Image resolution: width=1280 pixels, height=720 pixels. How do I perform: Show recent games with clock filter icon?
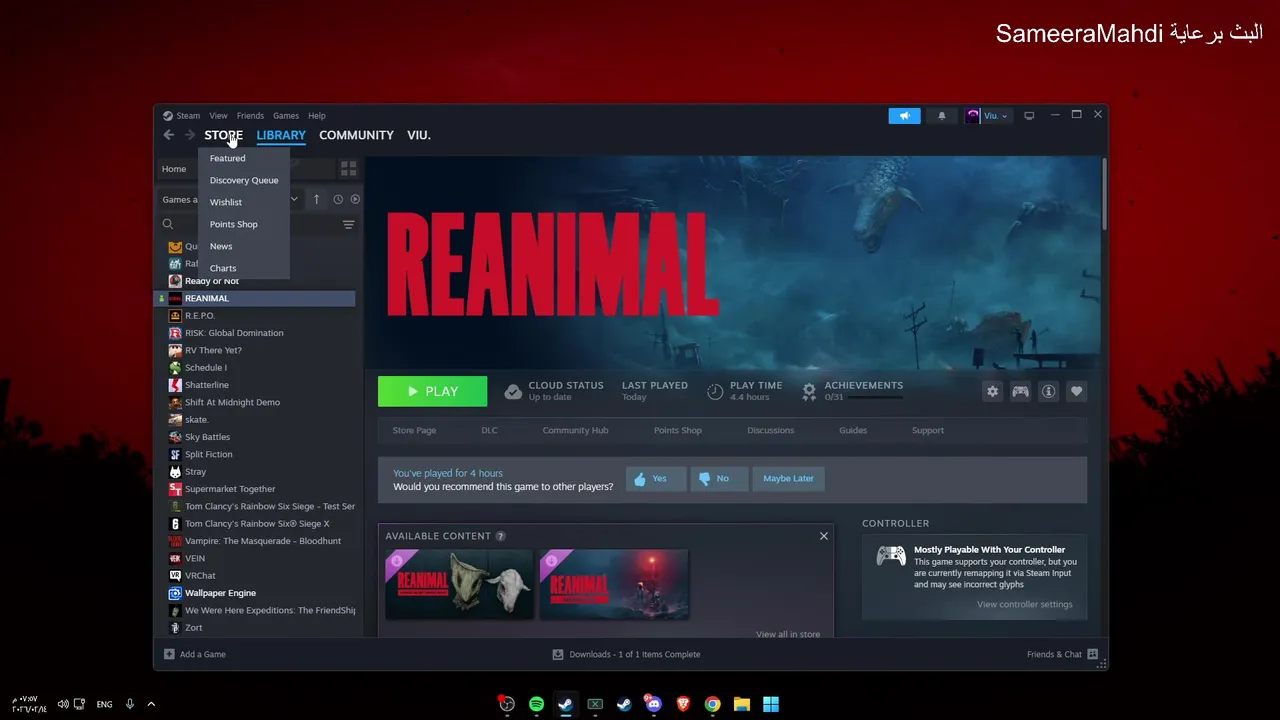coord(338,199)
